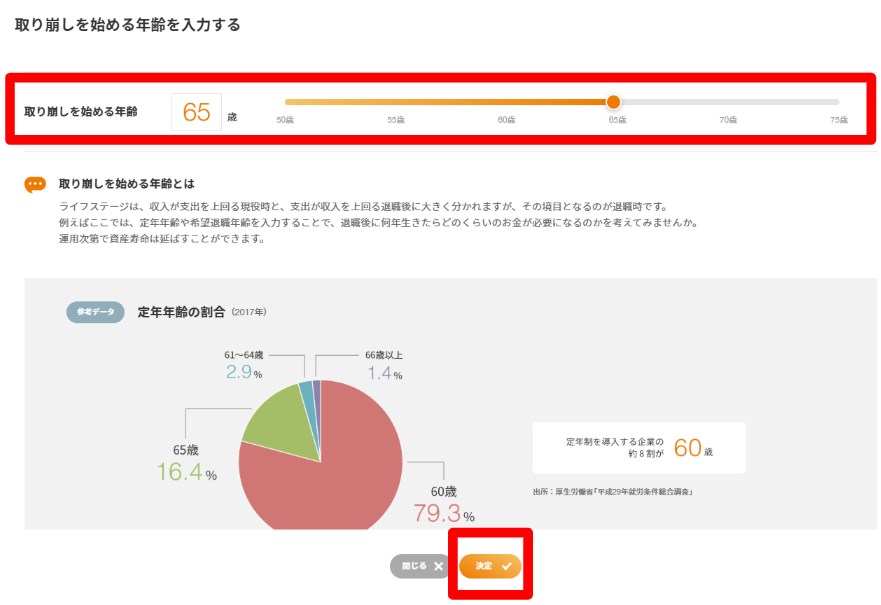Click the age input field showing 65
The height and width of the screenshot is (605, 881).
coord(196,112)
